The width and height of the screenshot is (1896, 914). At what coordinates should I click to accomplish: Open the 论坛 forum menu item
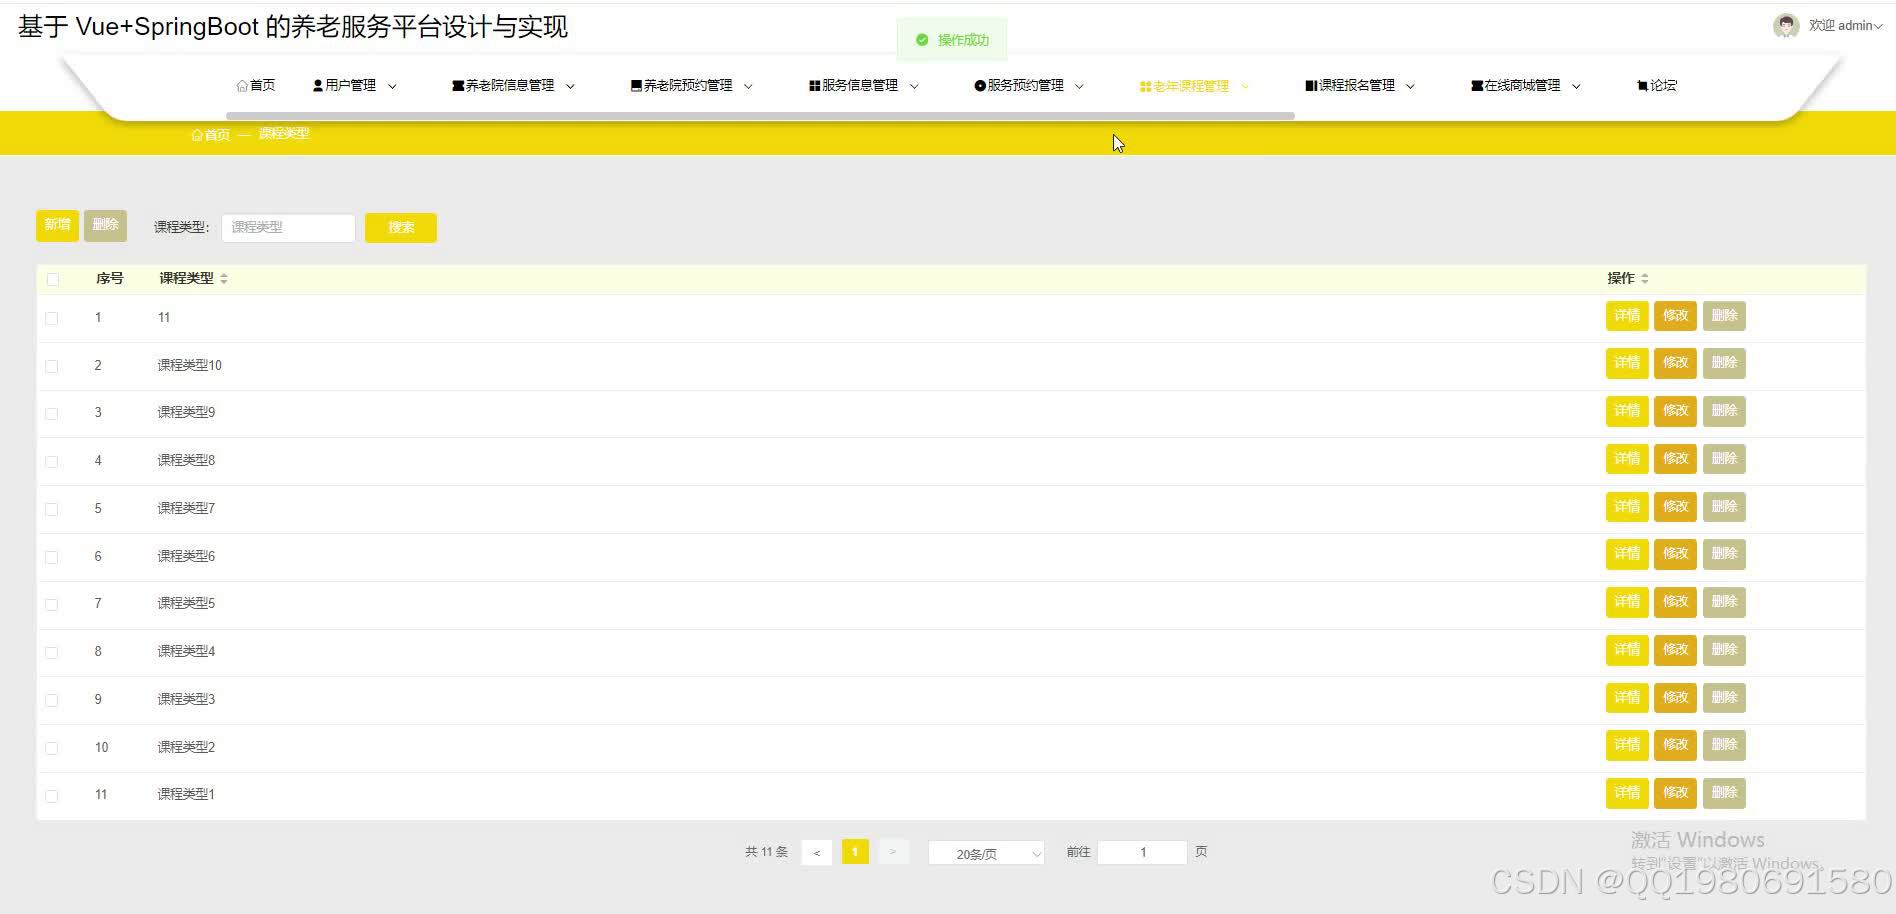pyautogui.click(x=1657, y=86)
